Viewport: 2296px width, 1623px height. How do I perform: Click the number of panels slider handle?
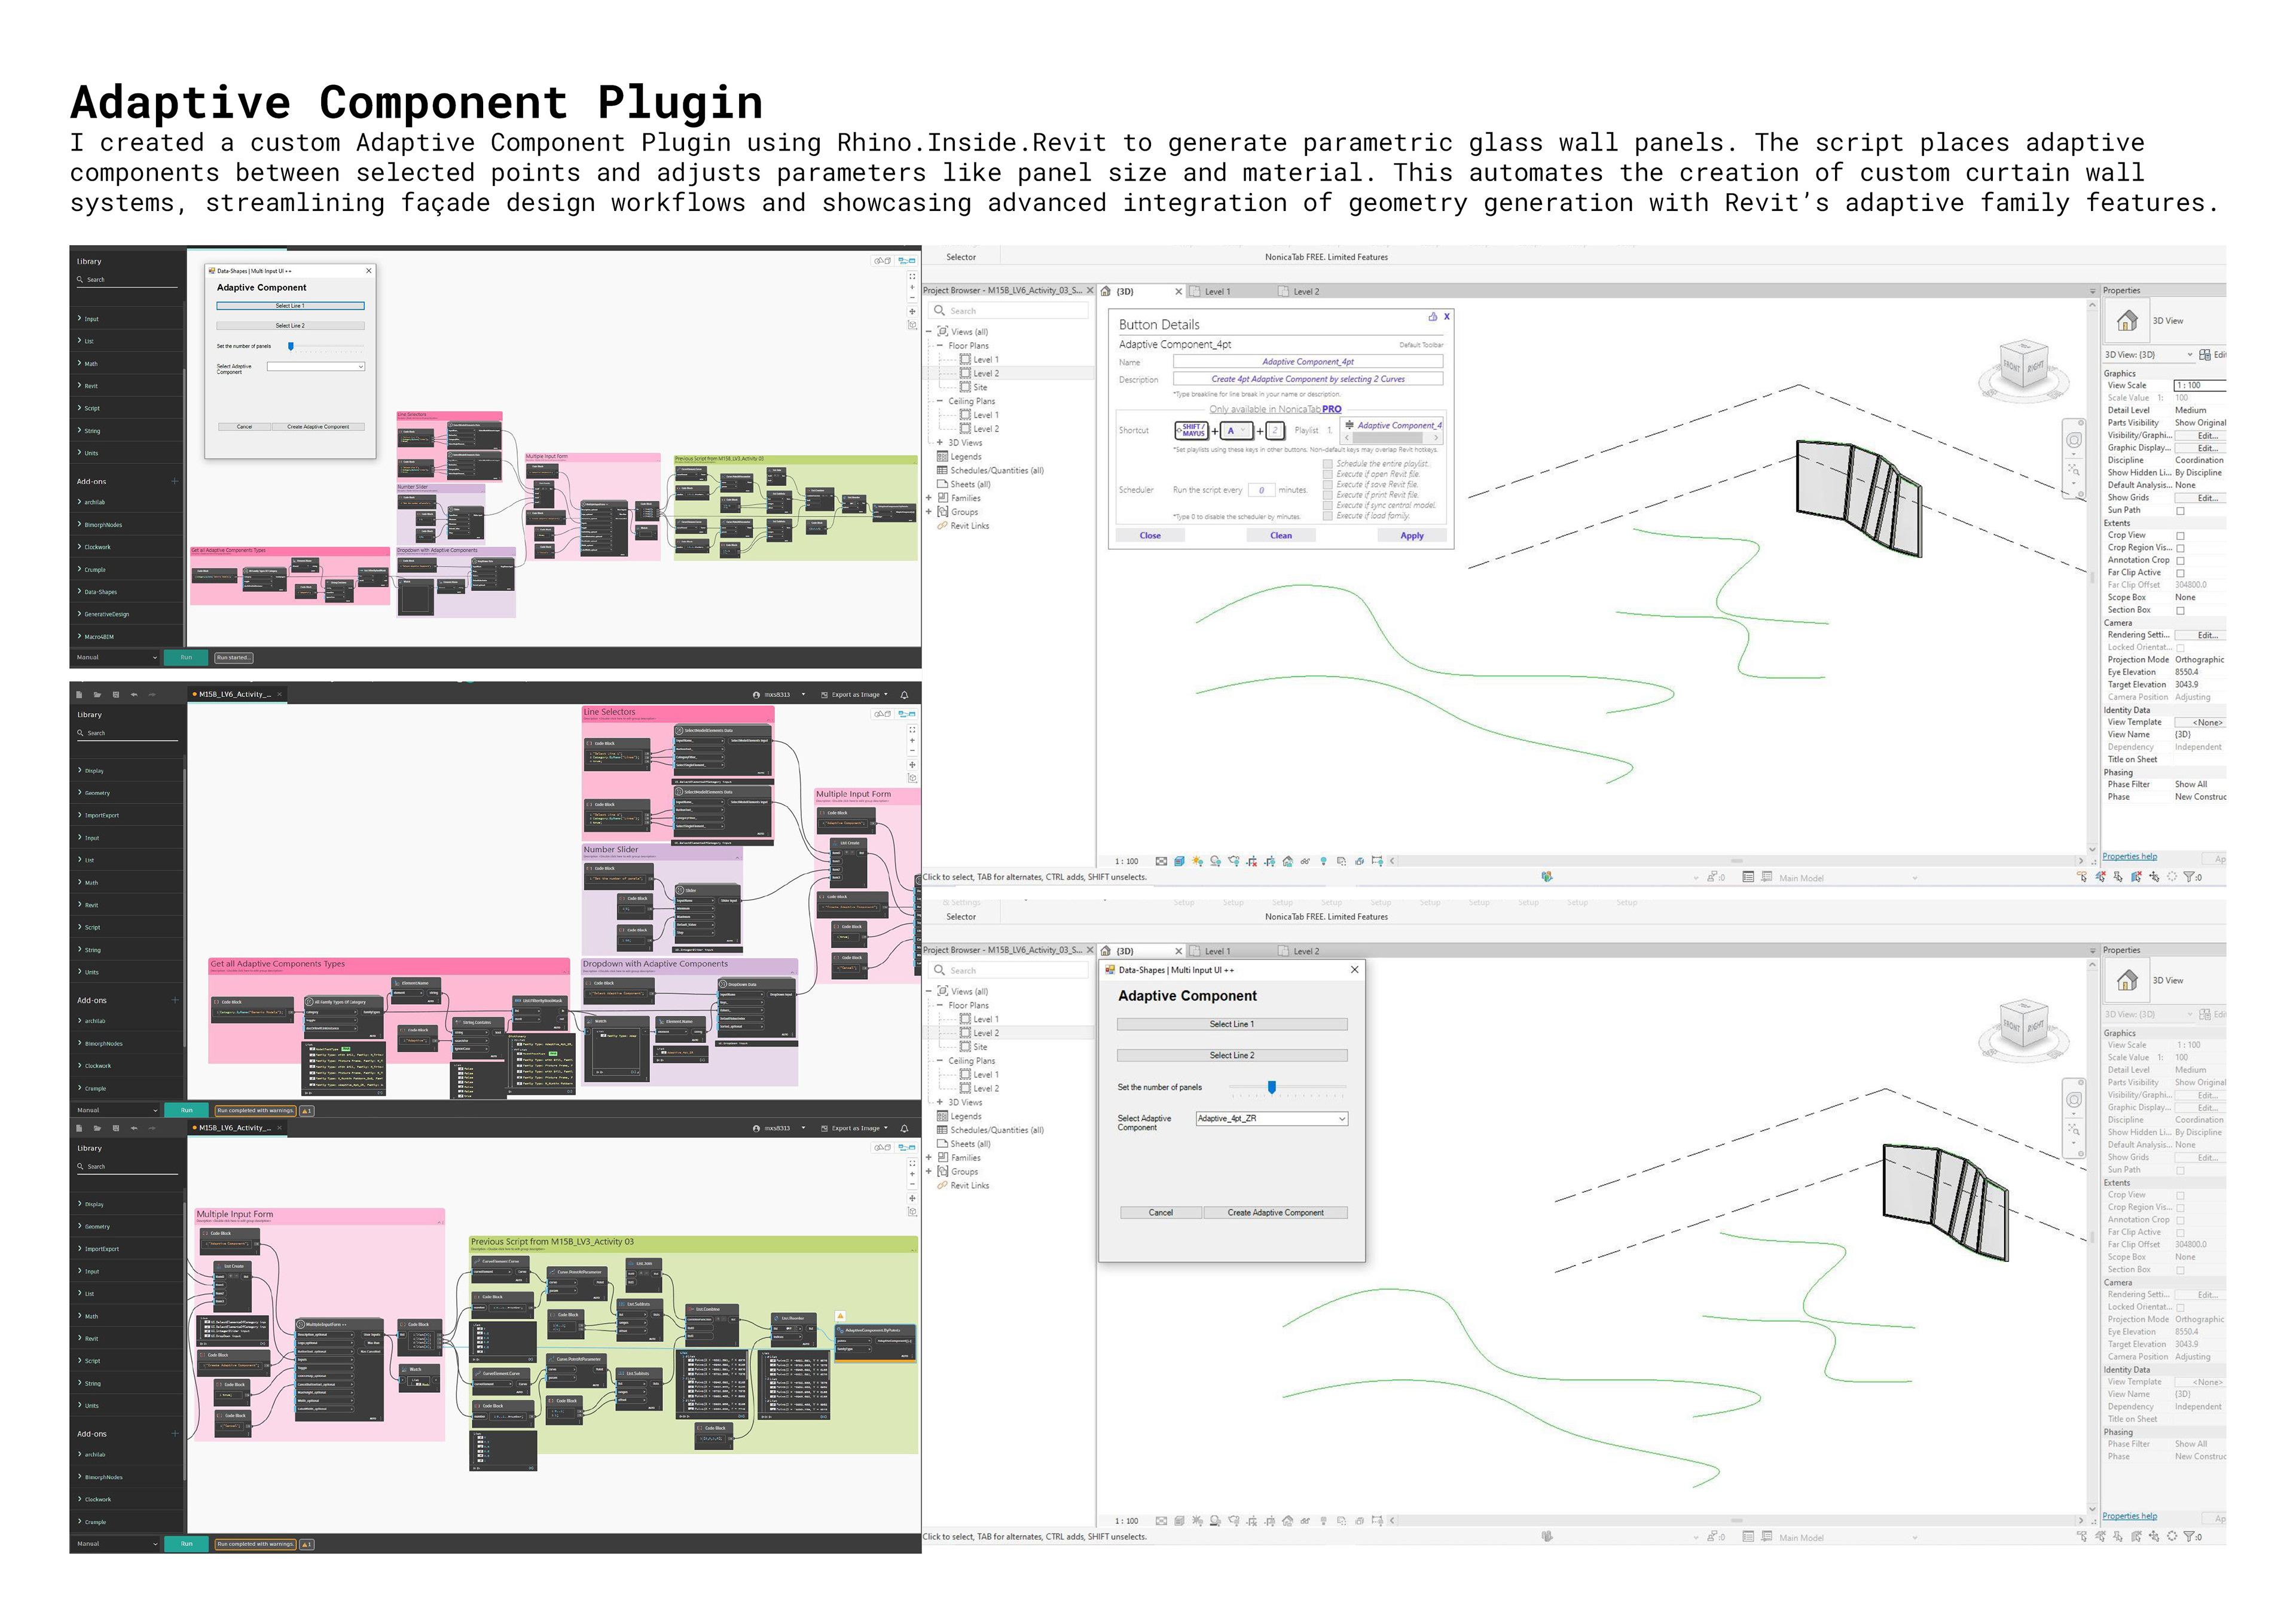(1271, 1087)
